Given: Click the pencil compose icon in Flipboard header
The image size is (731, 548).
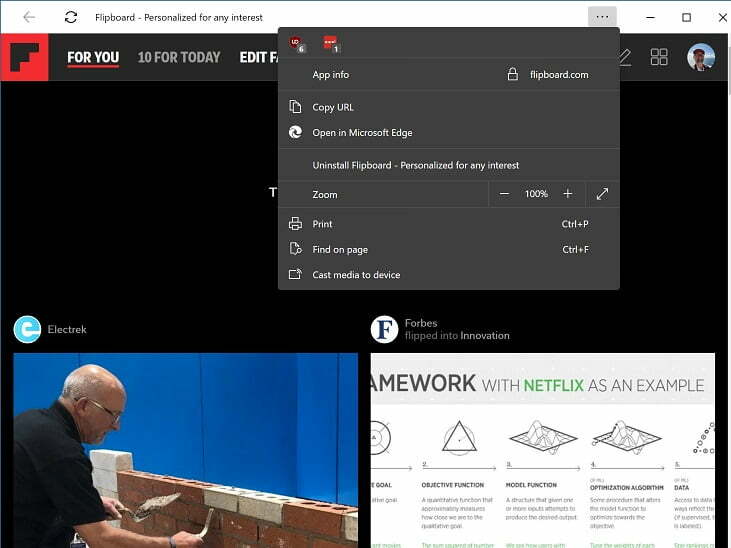Looking at the screenshot, I should (x=624, y=57).
